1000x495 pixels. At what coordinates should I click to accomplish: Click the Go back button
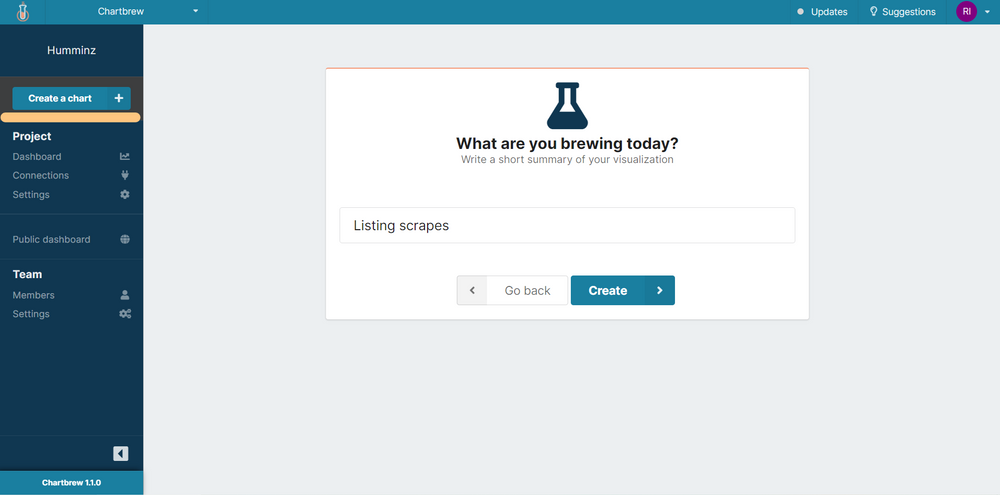(512, 290)
